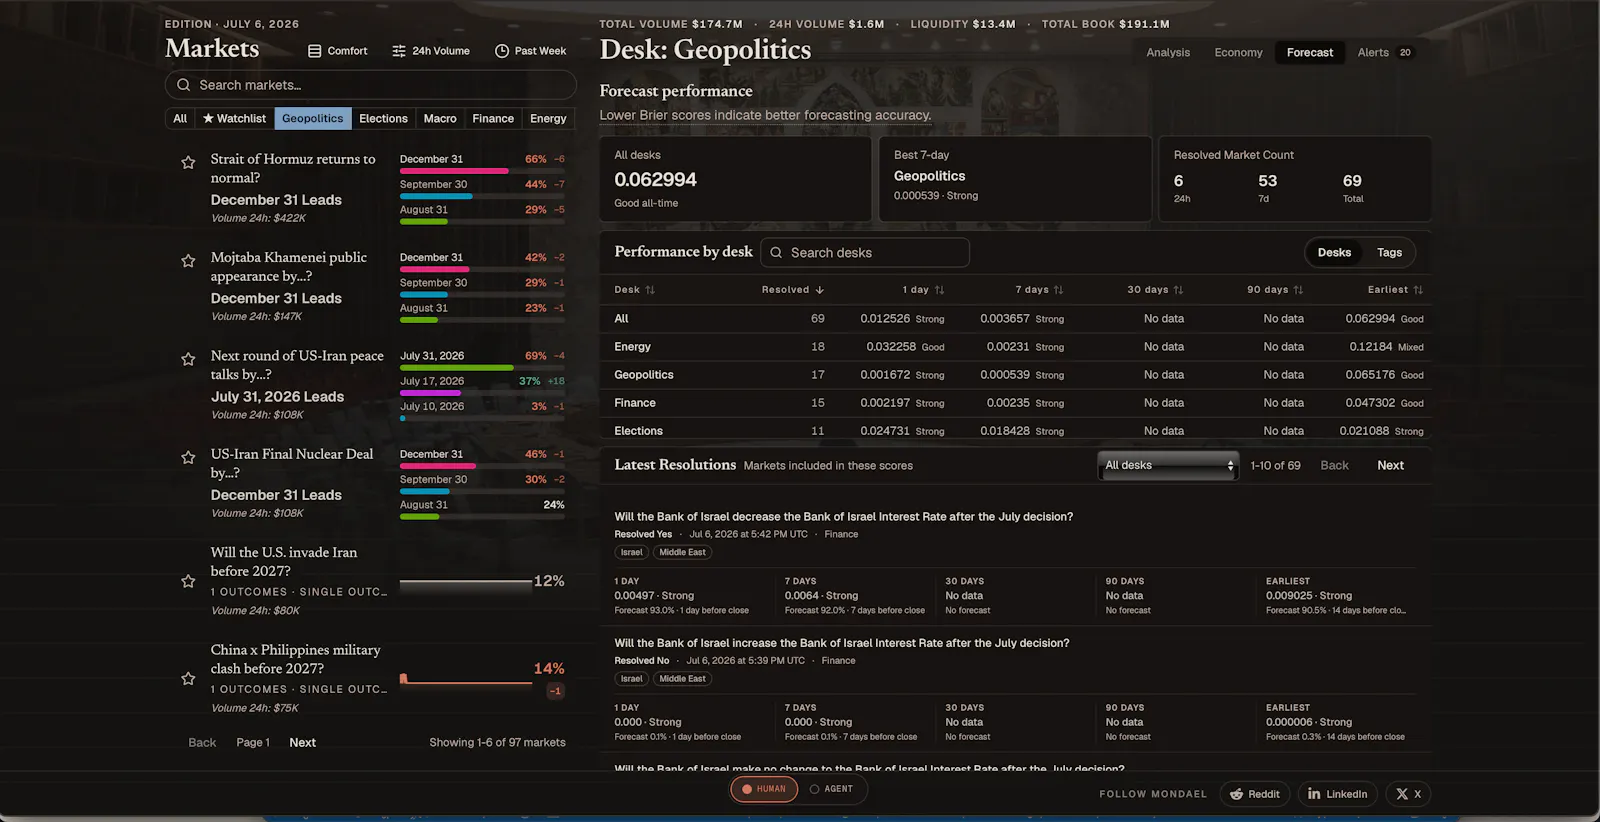Click the Finance desk row
This screenshot has height=822, width=1600.
click(1015, 403)
